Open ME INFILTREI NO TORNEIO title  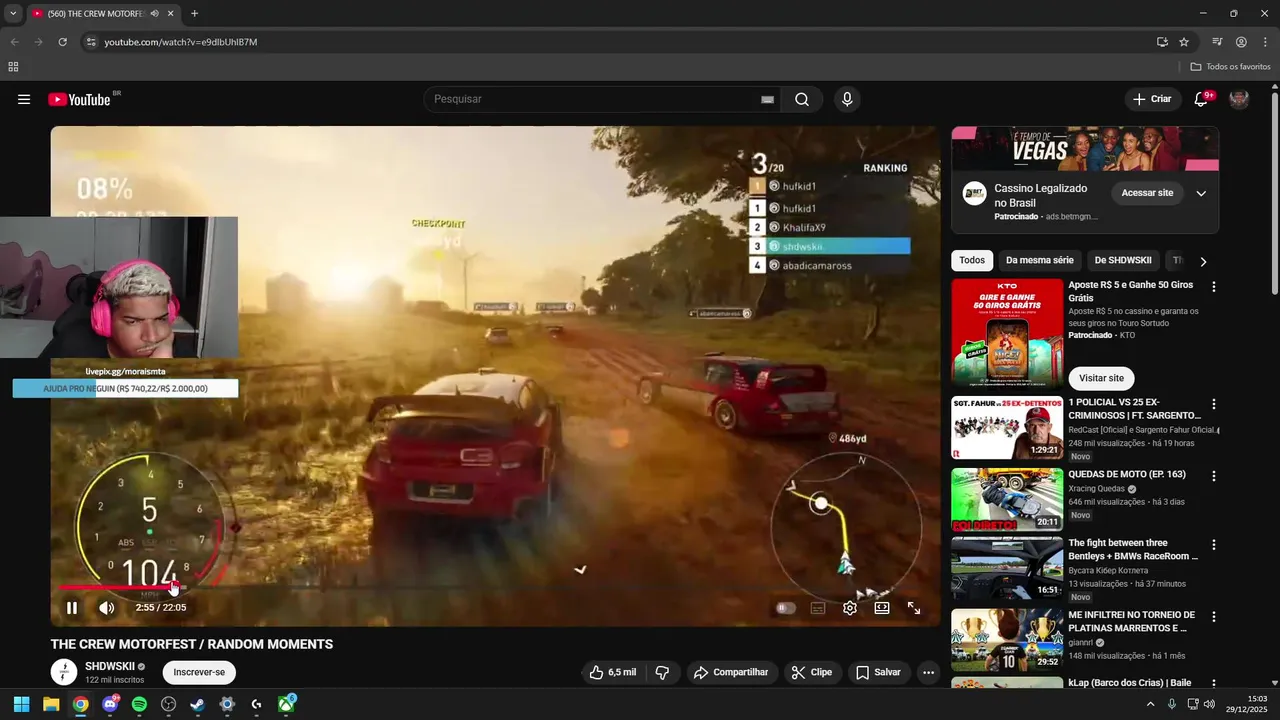pyautogui.click(x=1131, y=621)
